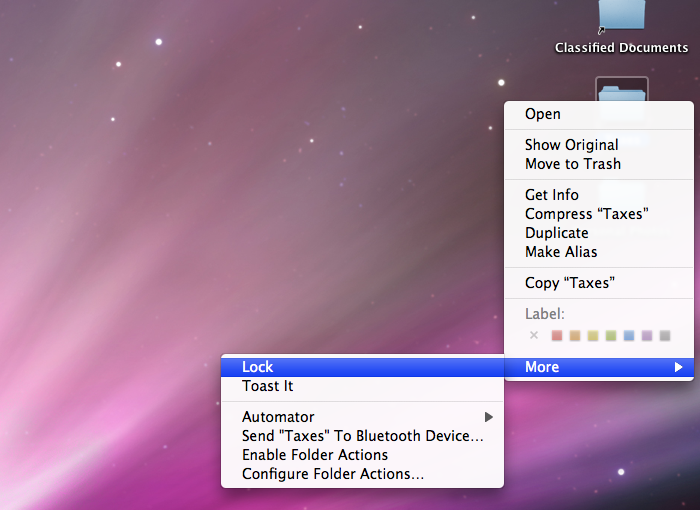
Task: Remove label with the X icon
Action: (x=533, y=336)
